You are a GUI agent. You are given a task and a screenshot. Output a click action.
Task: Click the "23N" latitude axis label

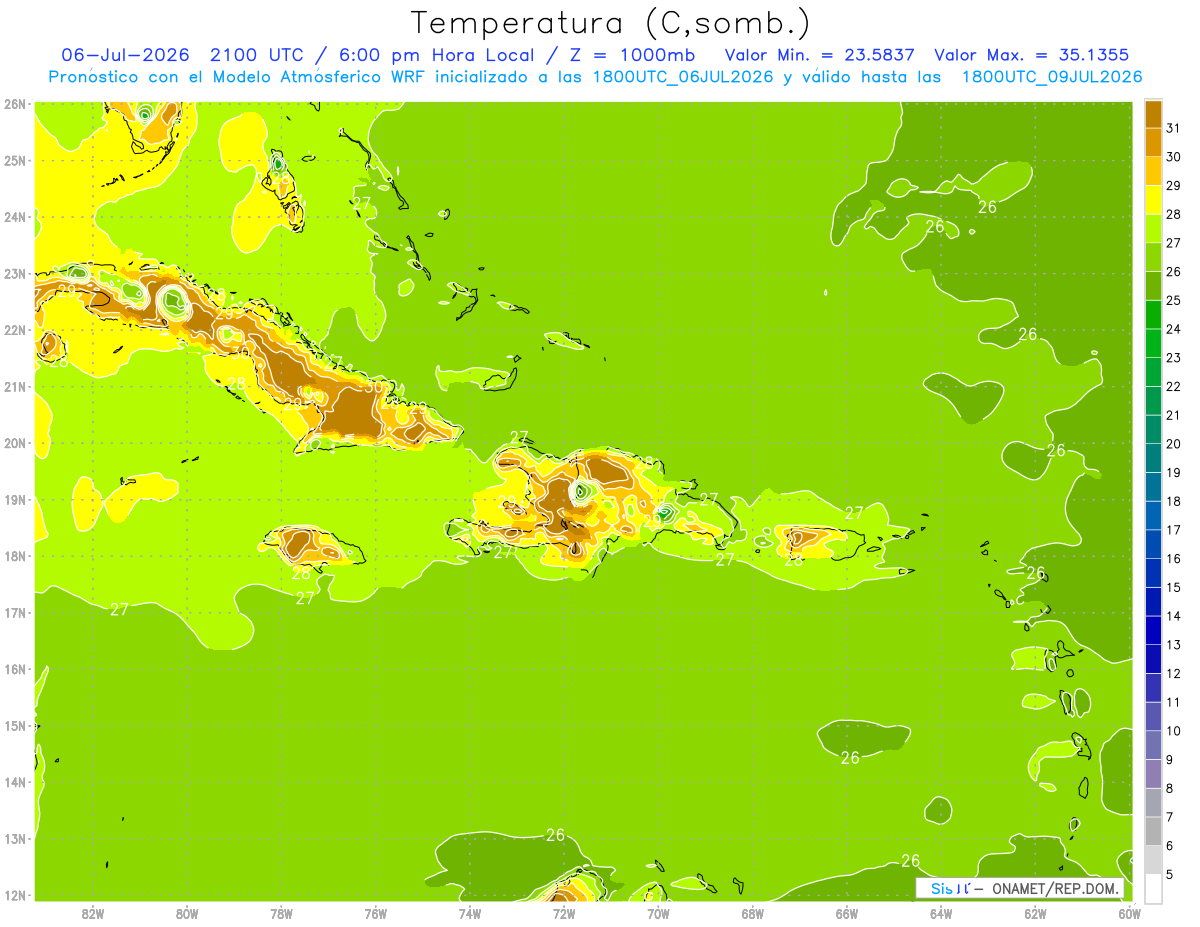point(15,273)
